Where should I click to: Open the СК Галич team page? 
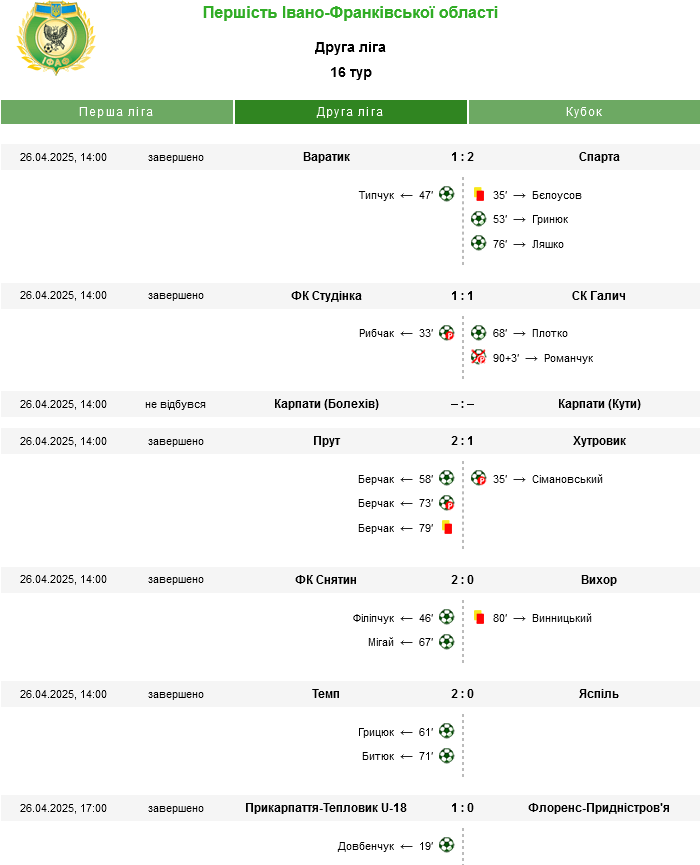(x=599, y=296)
